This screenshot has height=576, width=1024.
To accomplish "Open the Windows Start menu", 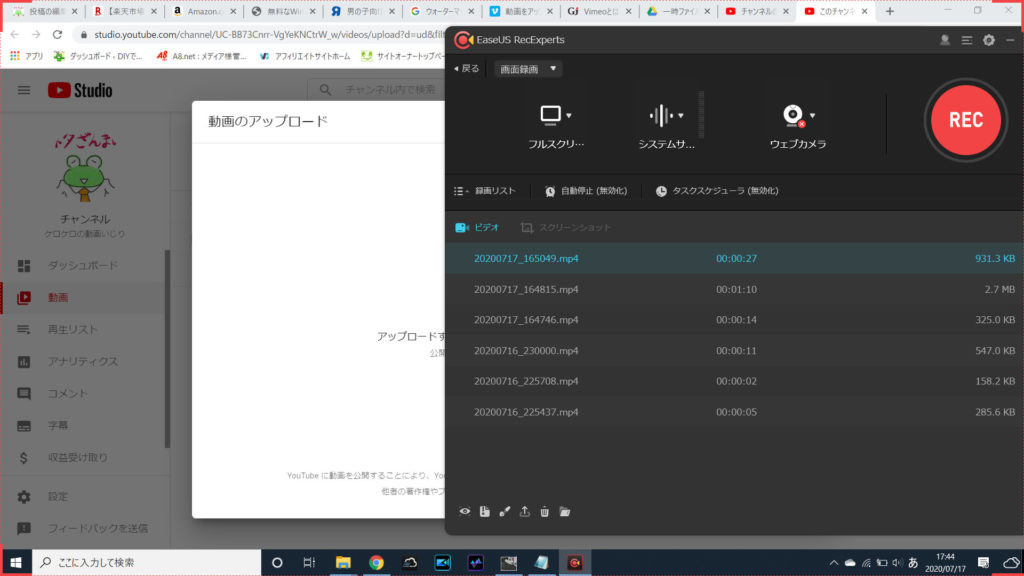I will click(16, 562).
